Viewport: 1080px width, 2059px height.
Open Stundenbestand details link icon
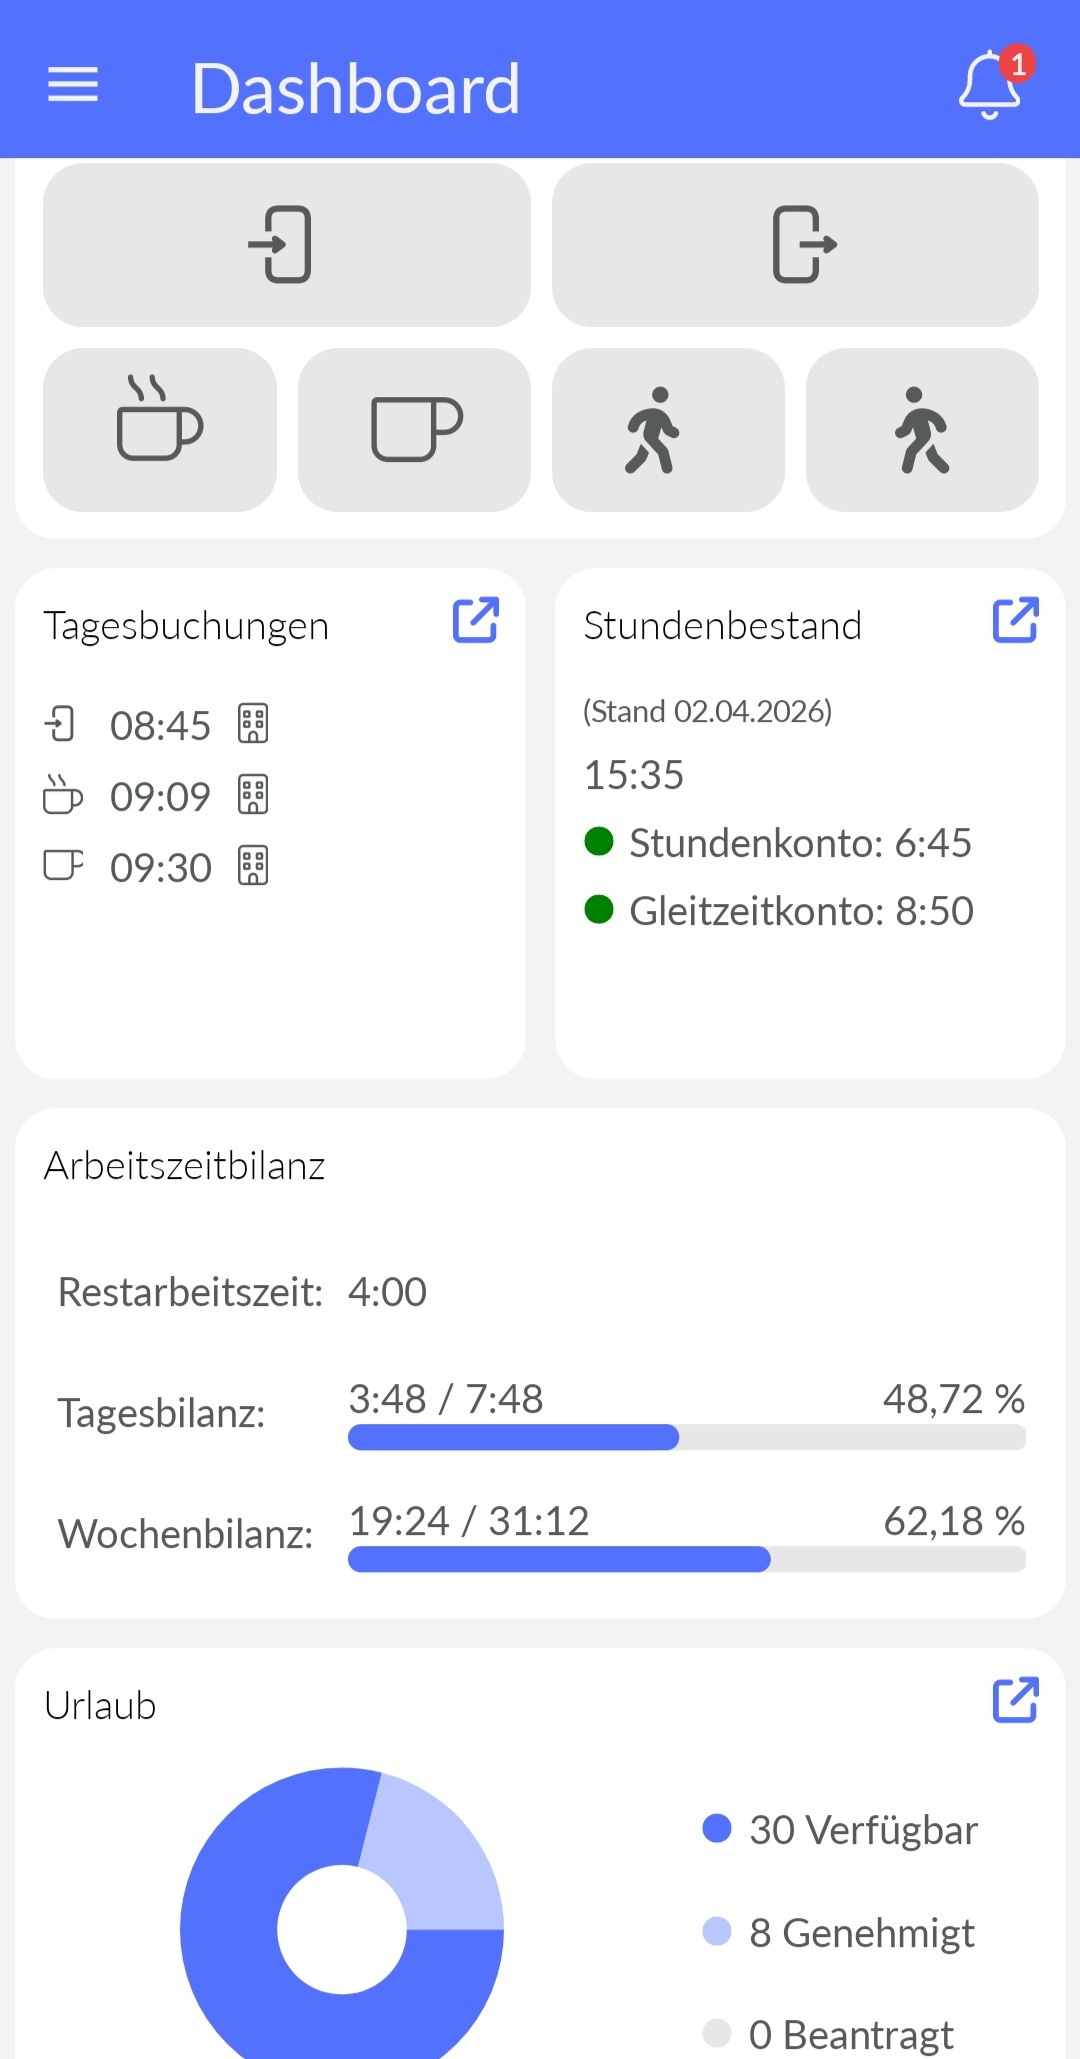click(1015, 620)
